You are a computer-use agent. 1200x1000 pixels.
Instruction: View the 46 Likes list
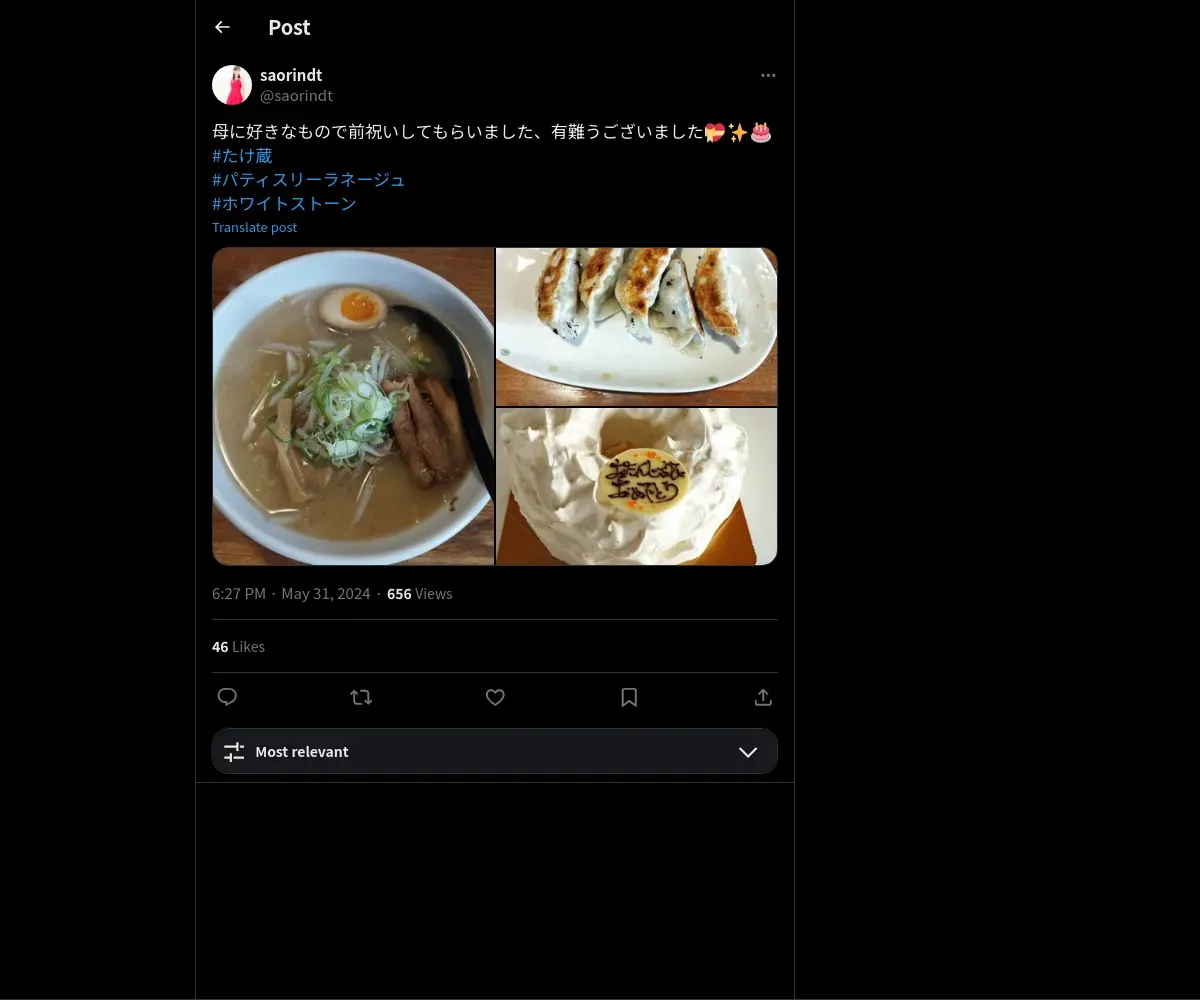238,647
